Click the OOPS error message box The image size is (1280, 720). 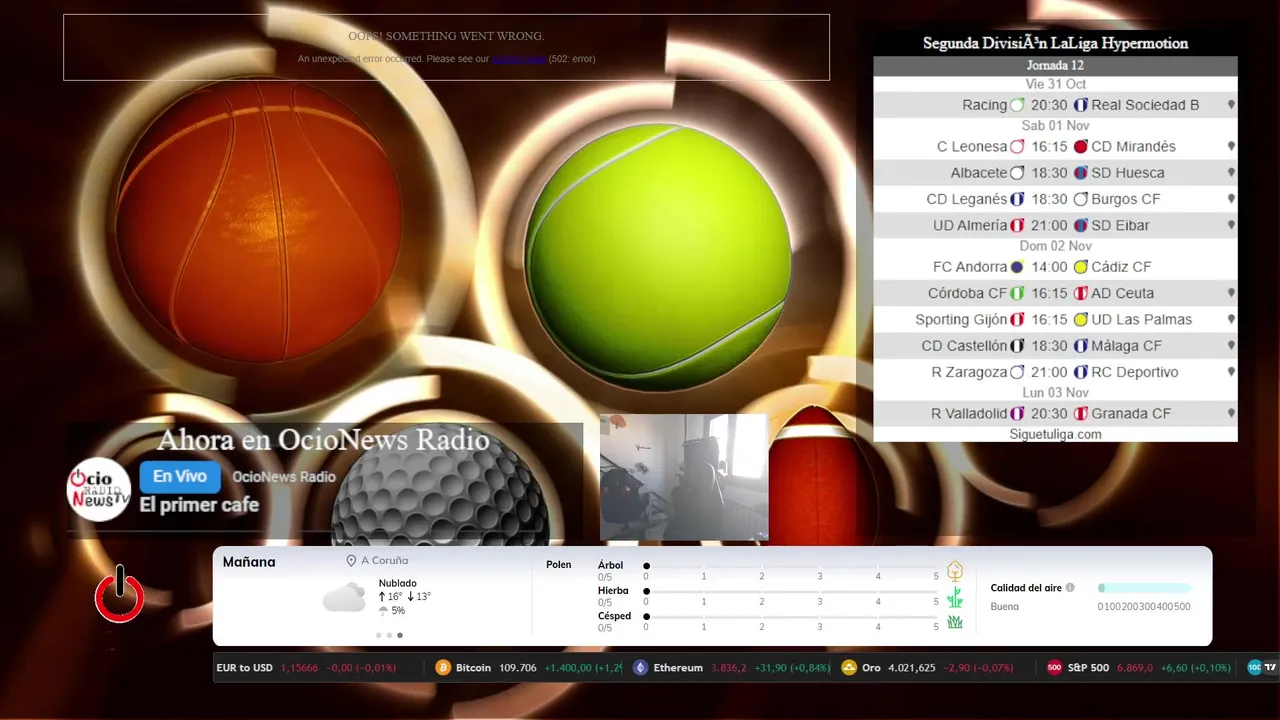pyautogui.click(x=446, y=47)
